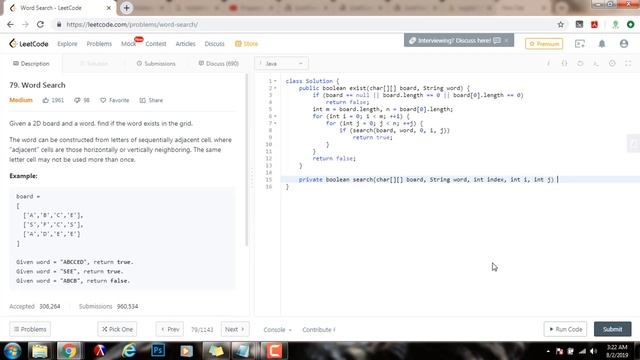Click the Pick One button

click(x=117, y=329)
